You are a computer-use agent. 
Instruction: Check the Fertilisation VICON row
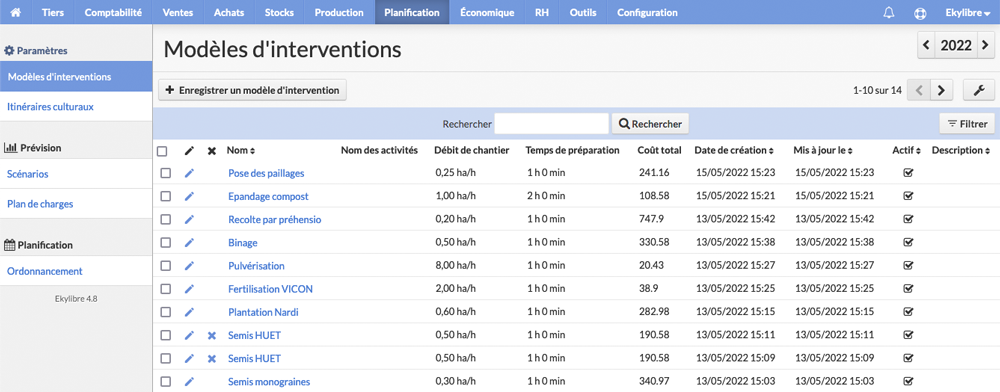click(165, 289)
